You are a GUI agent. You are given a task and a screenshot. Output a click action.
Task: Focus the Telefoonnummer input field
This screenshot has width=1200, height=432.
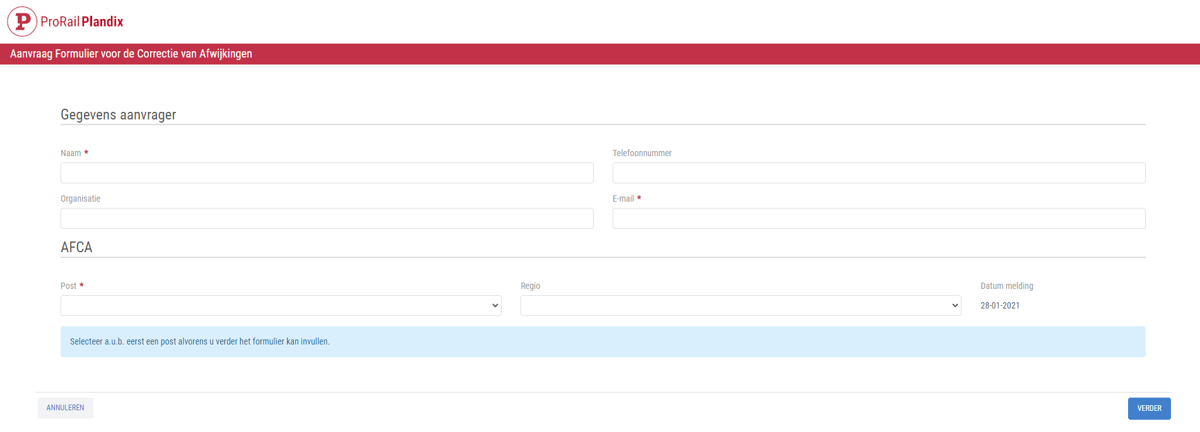tap(879, 173)
